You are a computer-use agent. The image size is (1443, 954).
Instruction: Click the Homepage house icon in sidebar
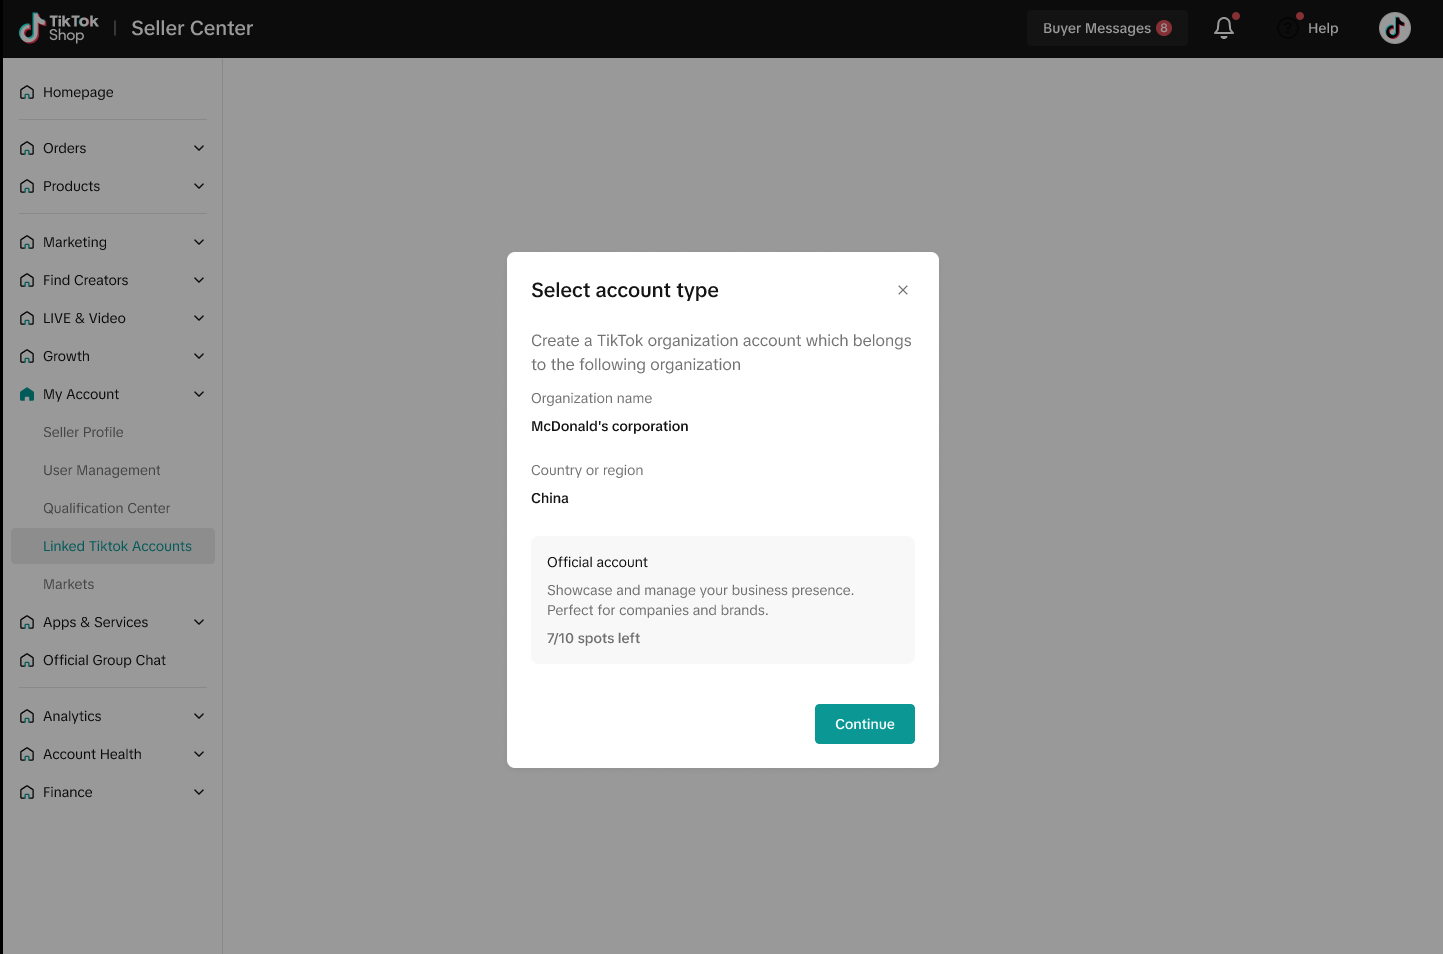pyautogui.click(x=27, y=92)
